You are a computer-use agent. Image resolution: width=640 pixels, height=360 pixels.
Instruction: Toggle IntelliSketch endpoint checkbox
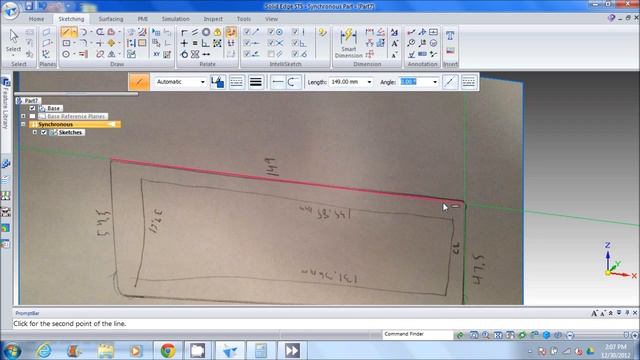click(247, 32)
